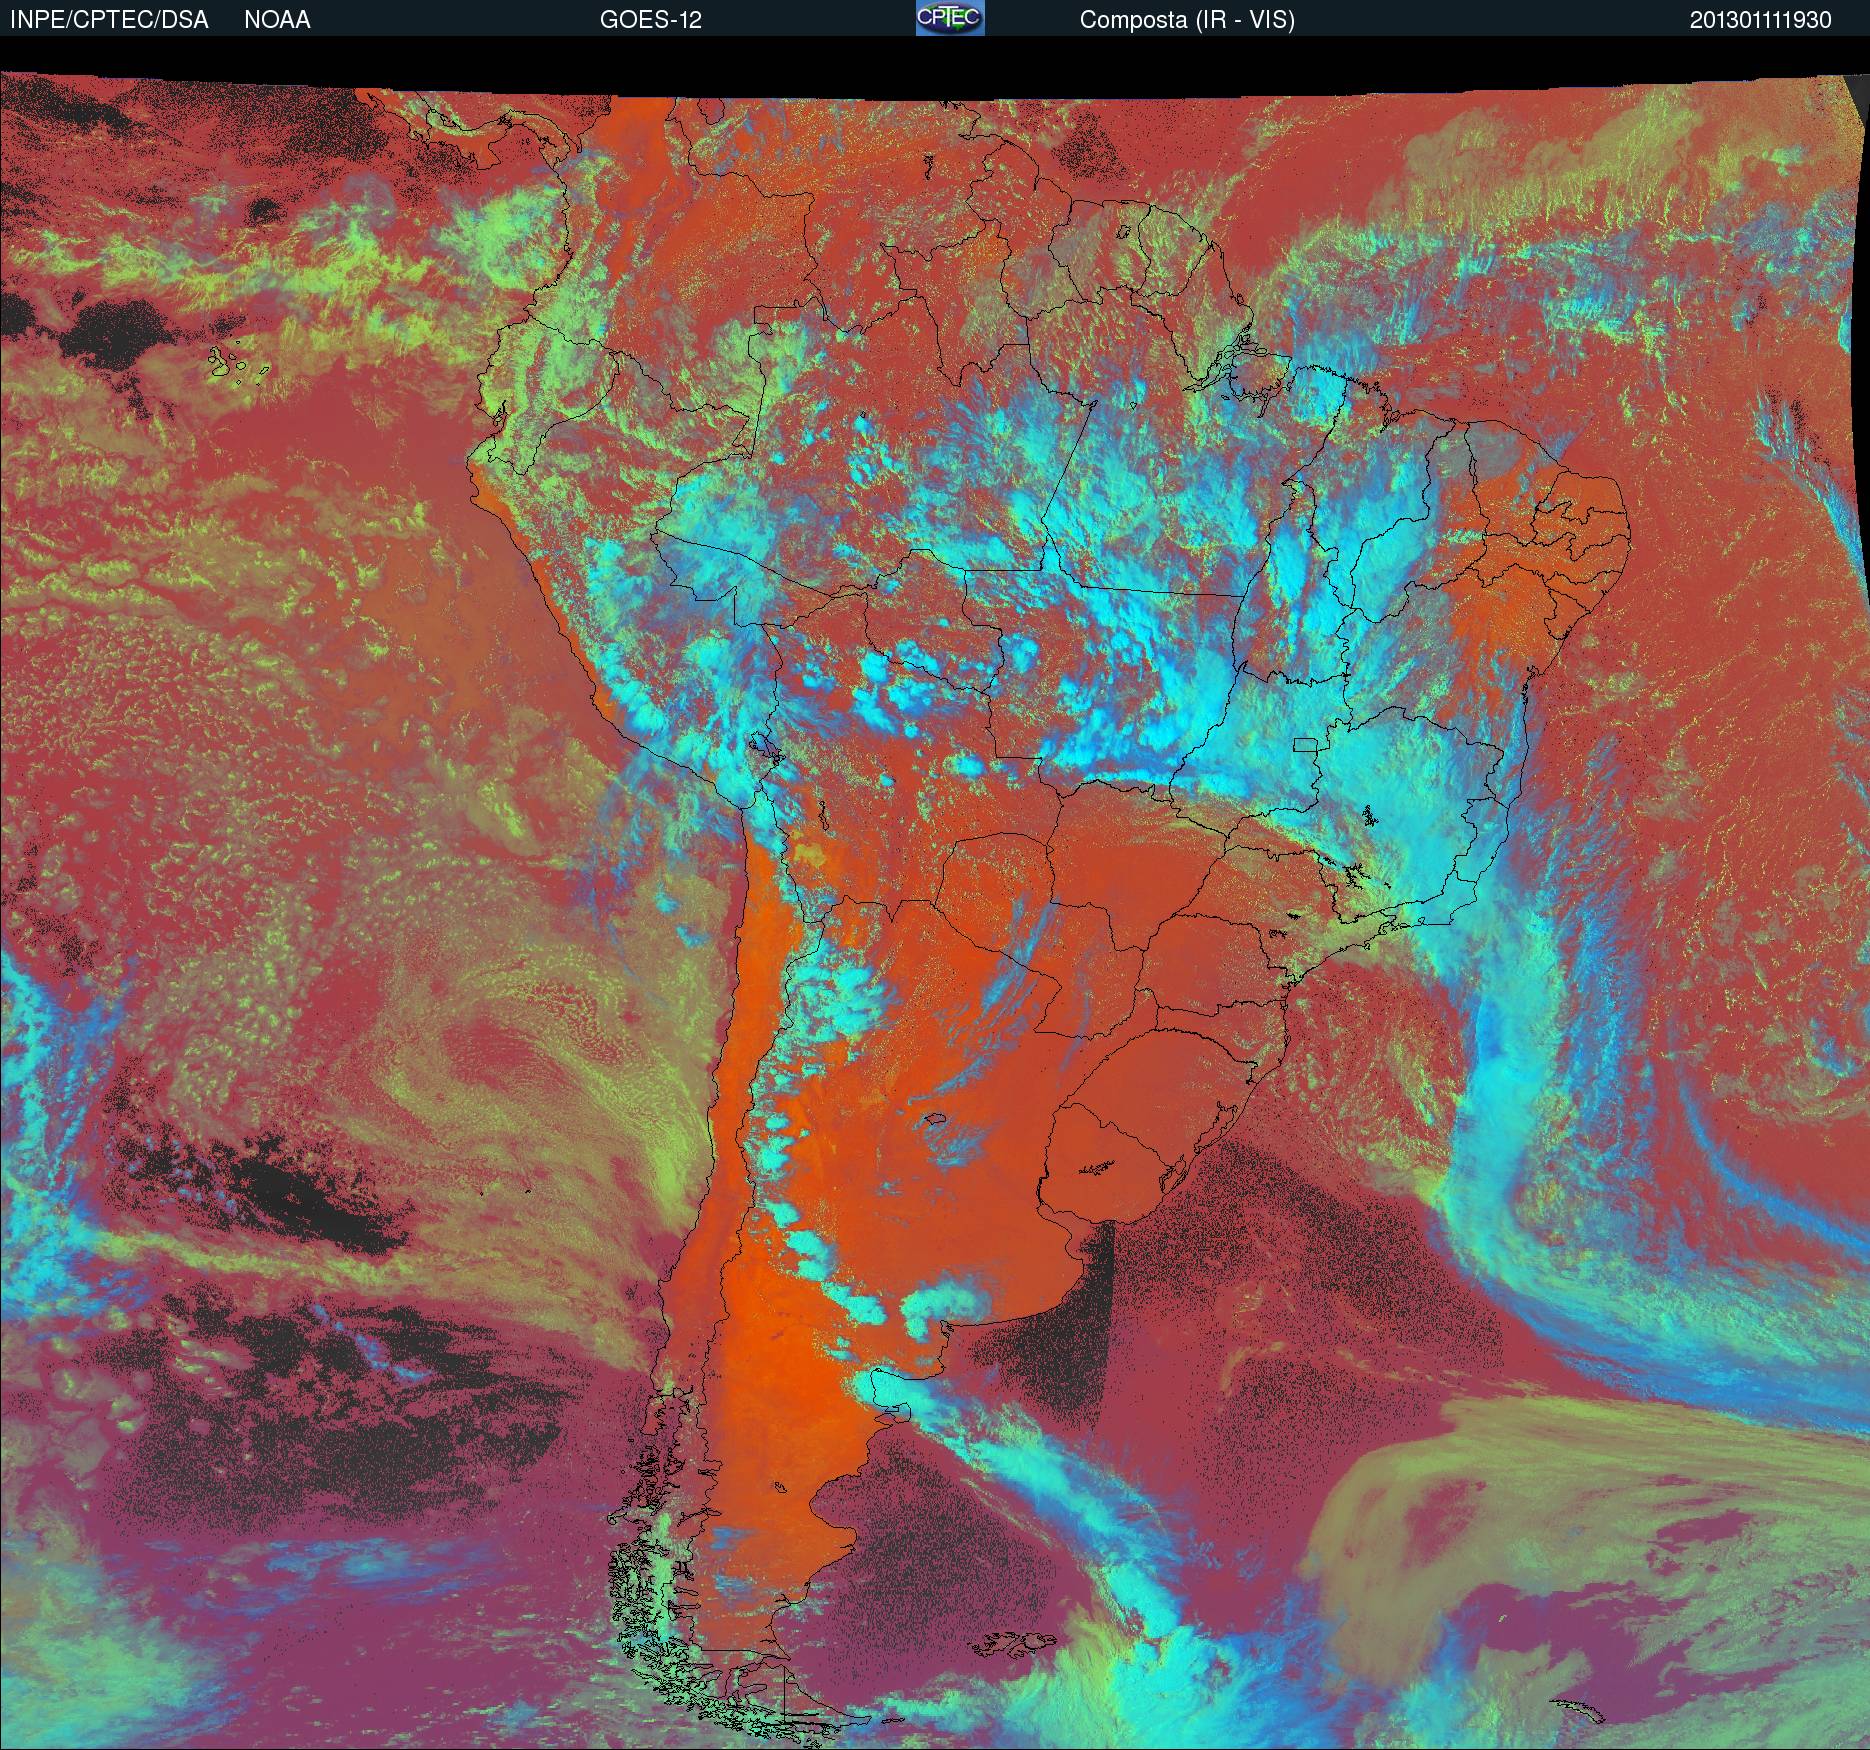Click the GOES-12 satellite label
Screen dimensions: 1870x1750
pos(650,20)
